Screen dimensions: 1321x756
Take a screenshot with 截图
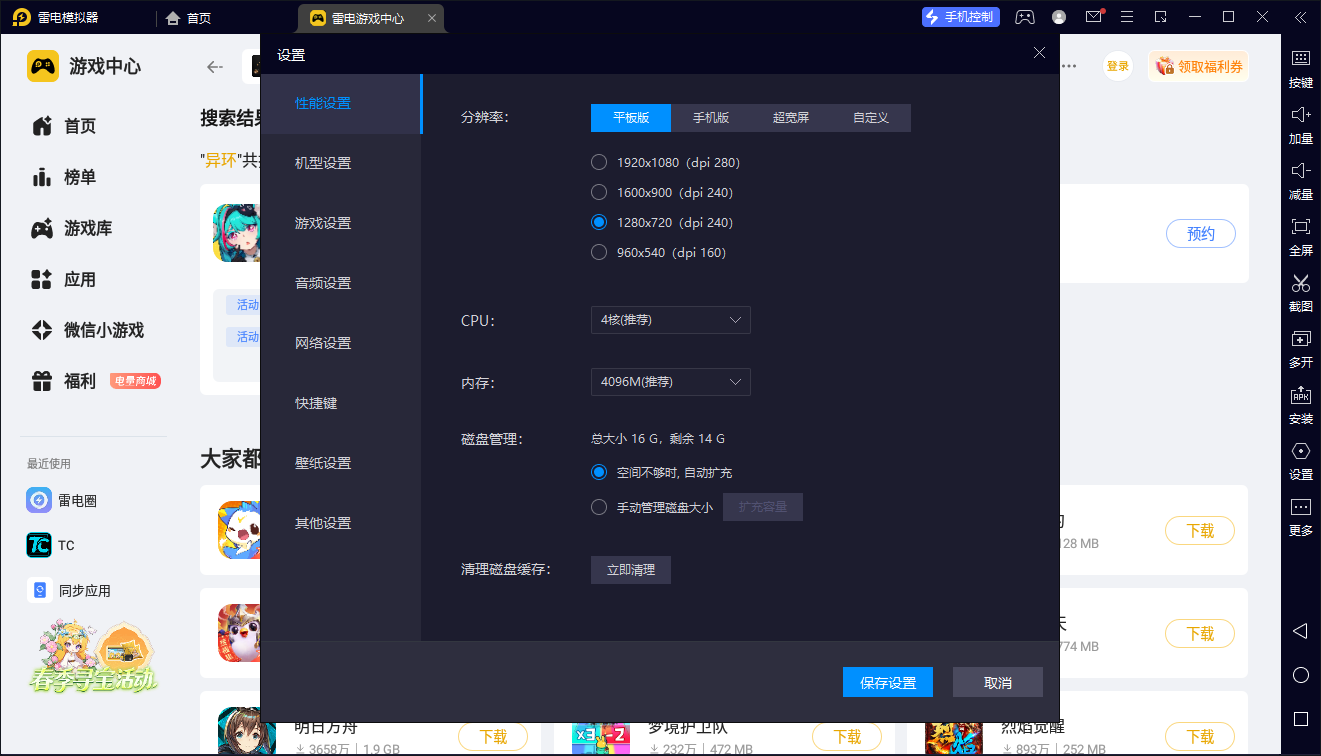pyautogui.click(x=1300, y=293)
